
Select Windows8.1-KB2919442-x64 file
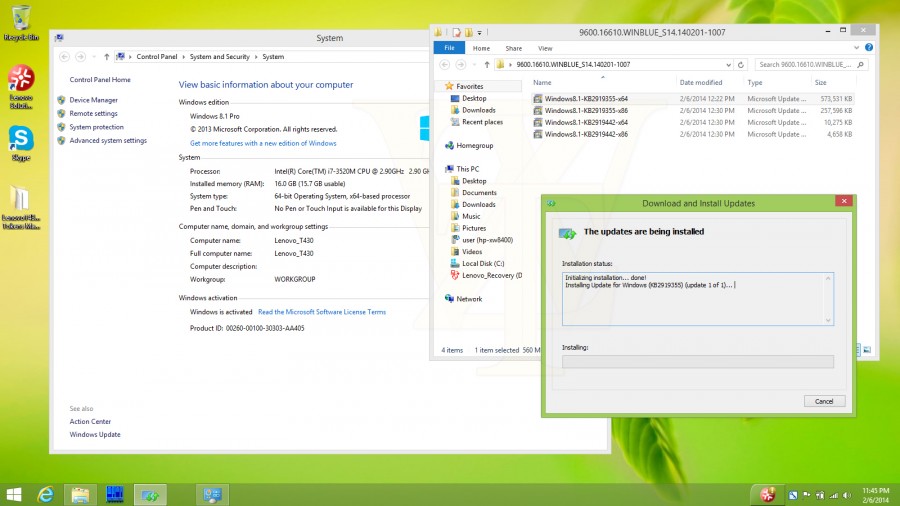tap(586, 122)
